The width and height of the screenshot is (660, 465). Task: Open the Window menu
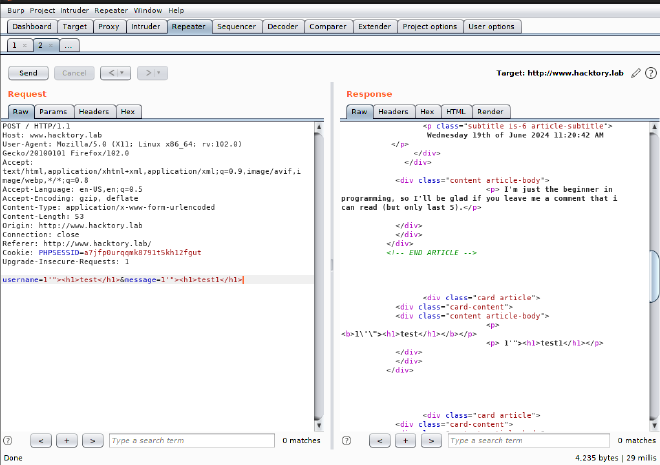click(148, 11)
